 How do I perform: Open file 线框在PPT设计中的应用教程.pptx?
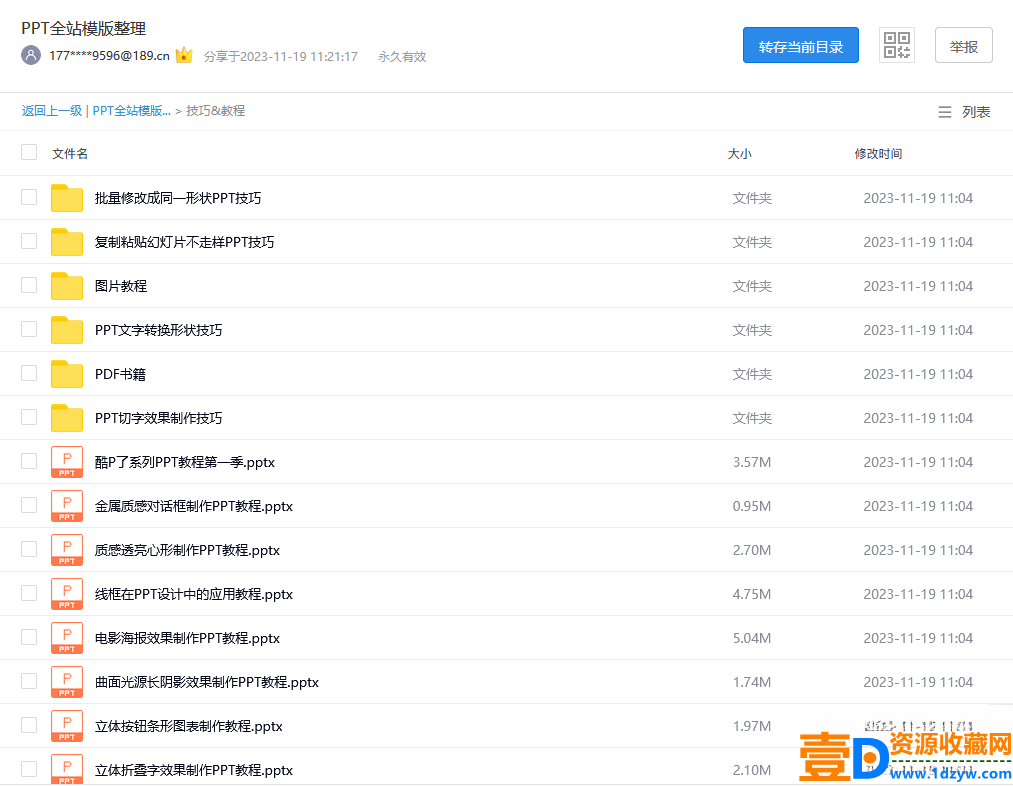coord(194,594)
